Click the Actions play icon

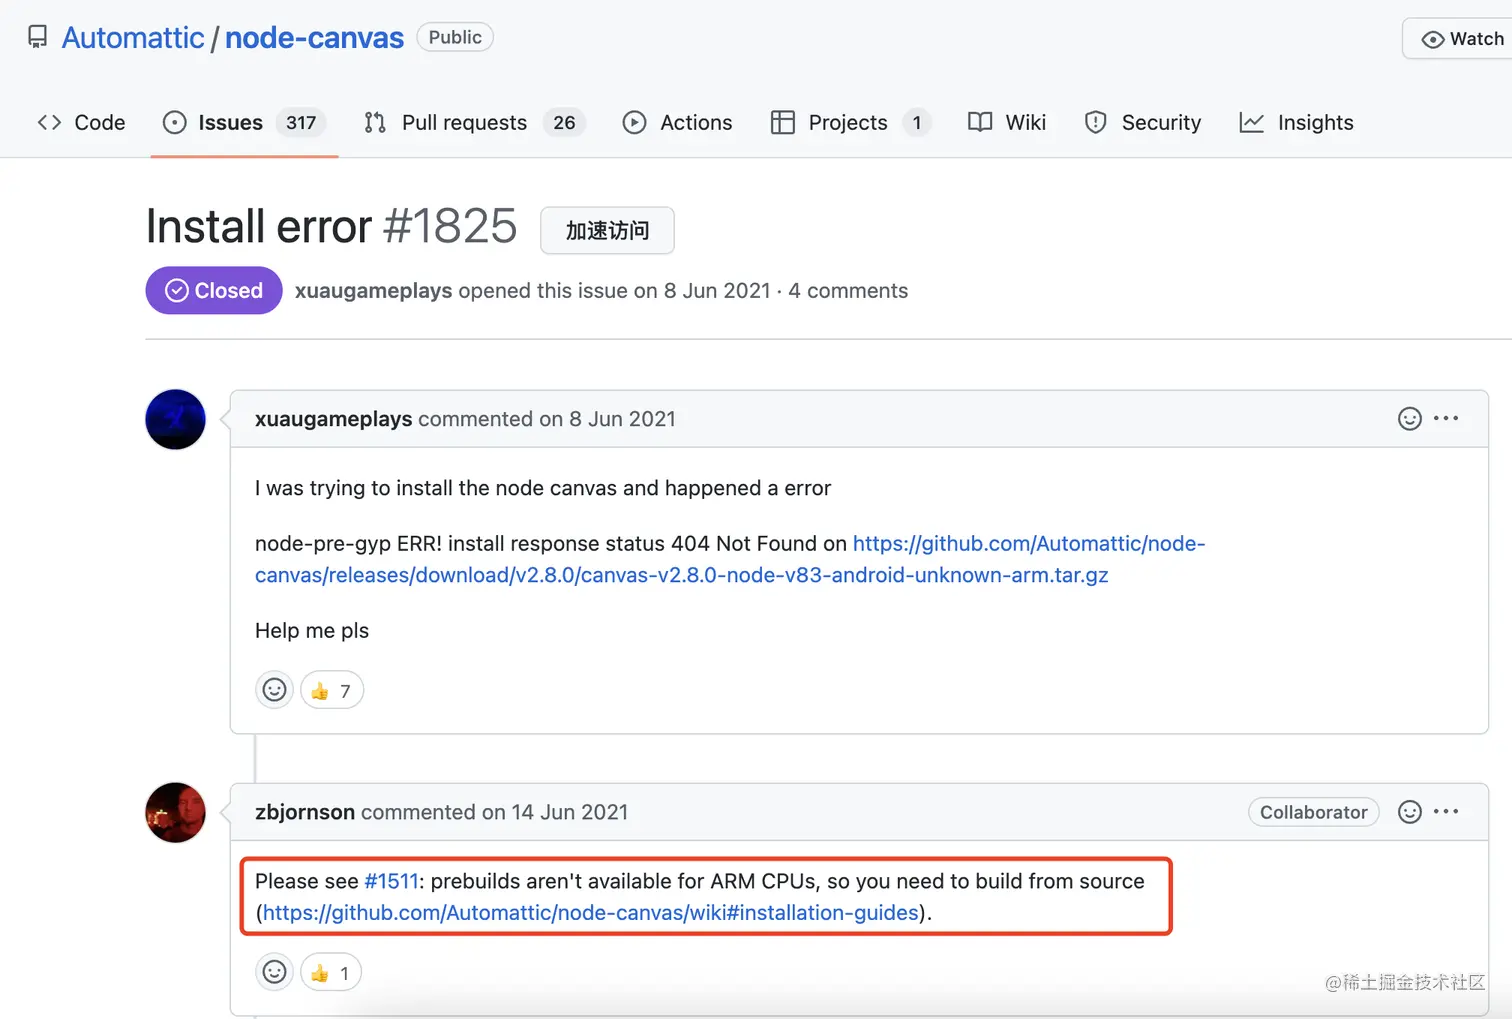coord(634,122)
